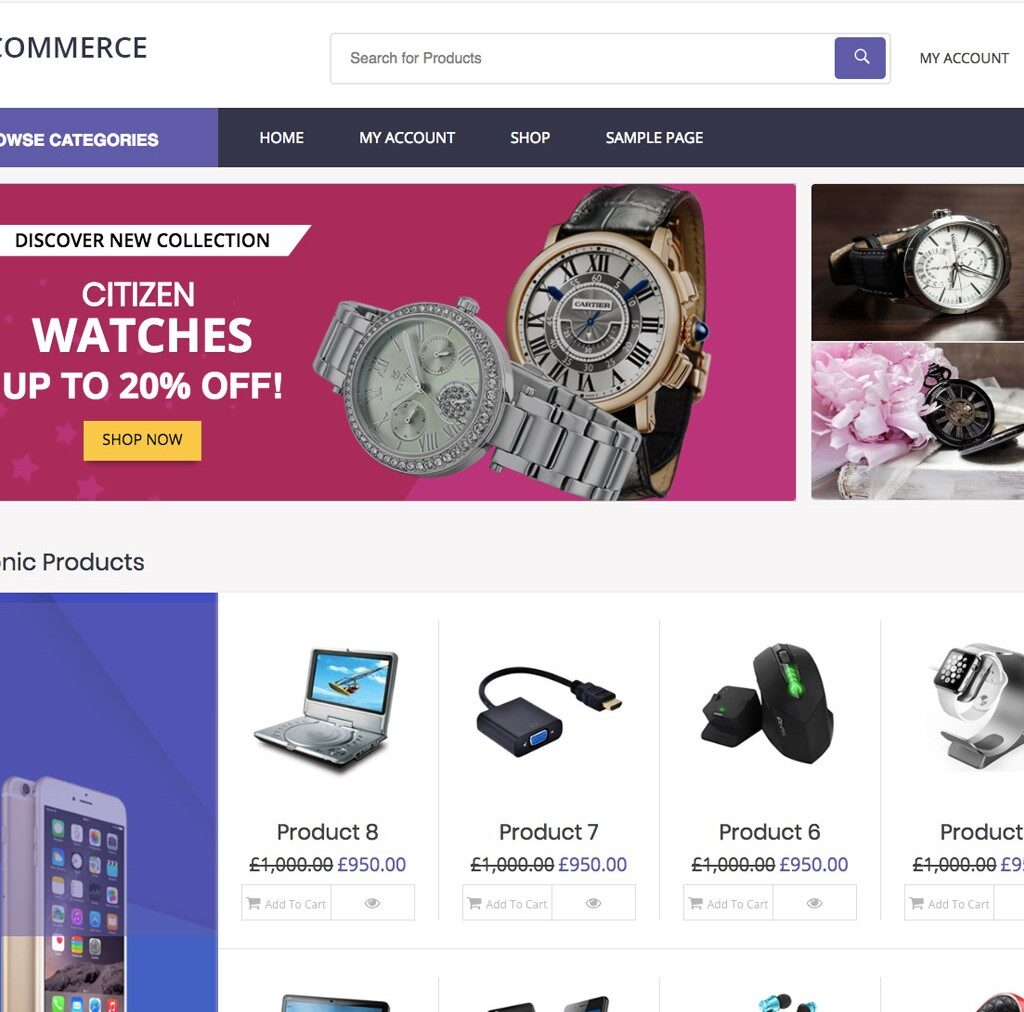Click the cart icon for Product 6
Image resolution: width=1024 pixels, height=1012 pixels.
pyautogui.click(x=696, y=903)
